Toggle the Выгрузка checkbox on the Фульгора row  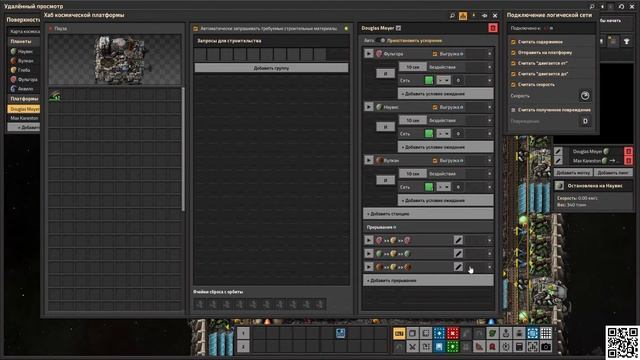click(x=435, y=53)
